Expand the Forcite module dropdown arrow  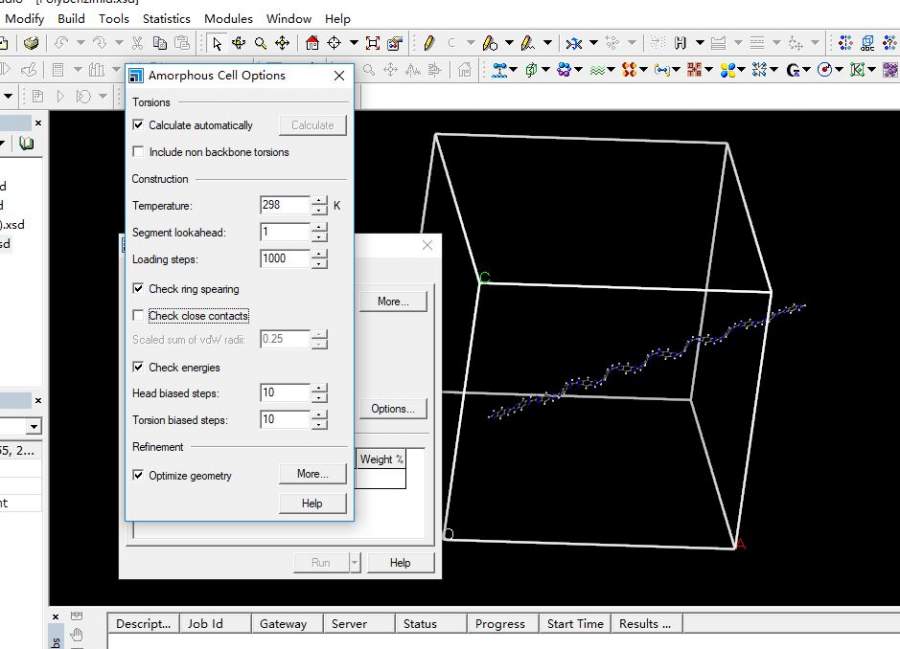coord(774,70)
